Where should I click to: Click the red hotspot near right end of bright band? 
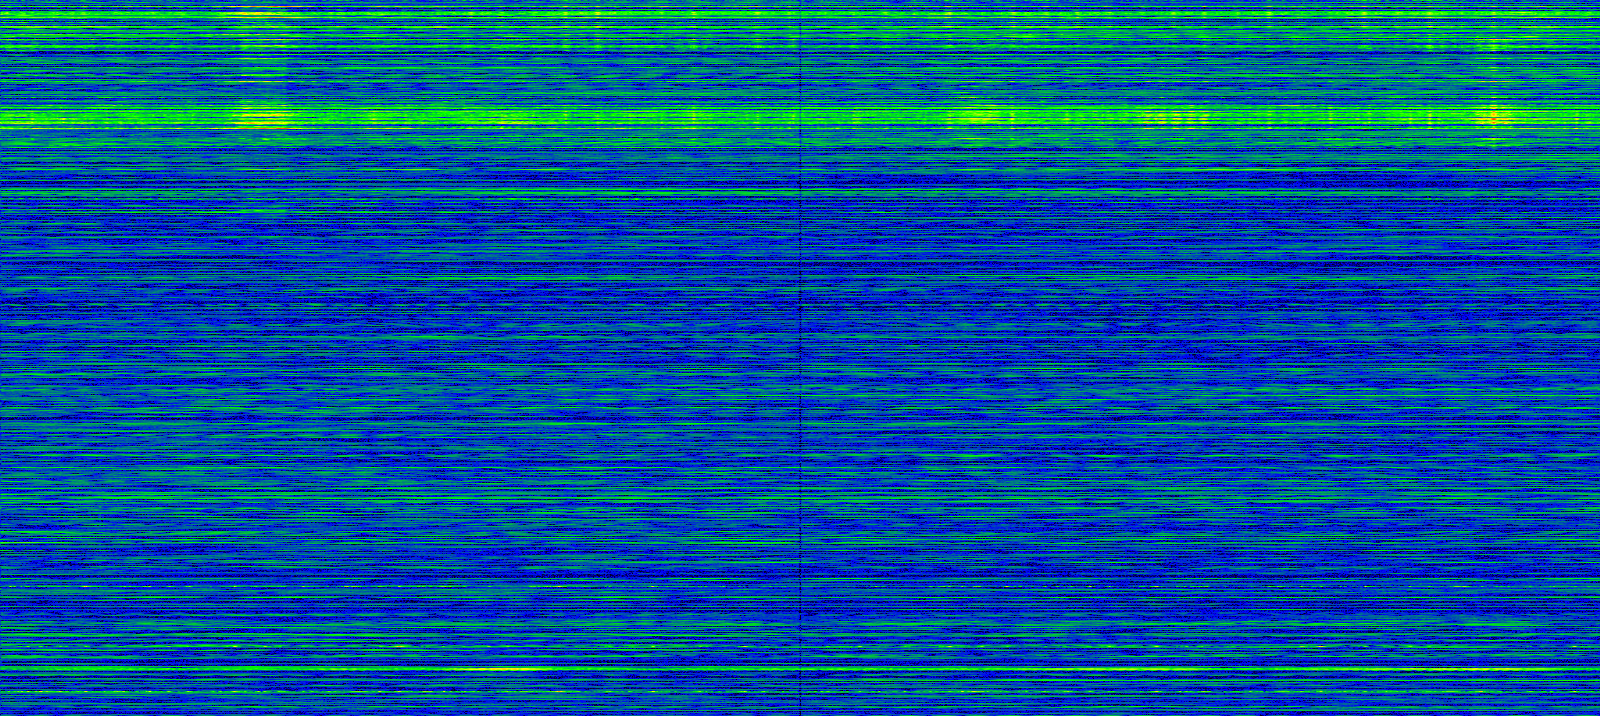(x=1493, y=118)
